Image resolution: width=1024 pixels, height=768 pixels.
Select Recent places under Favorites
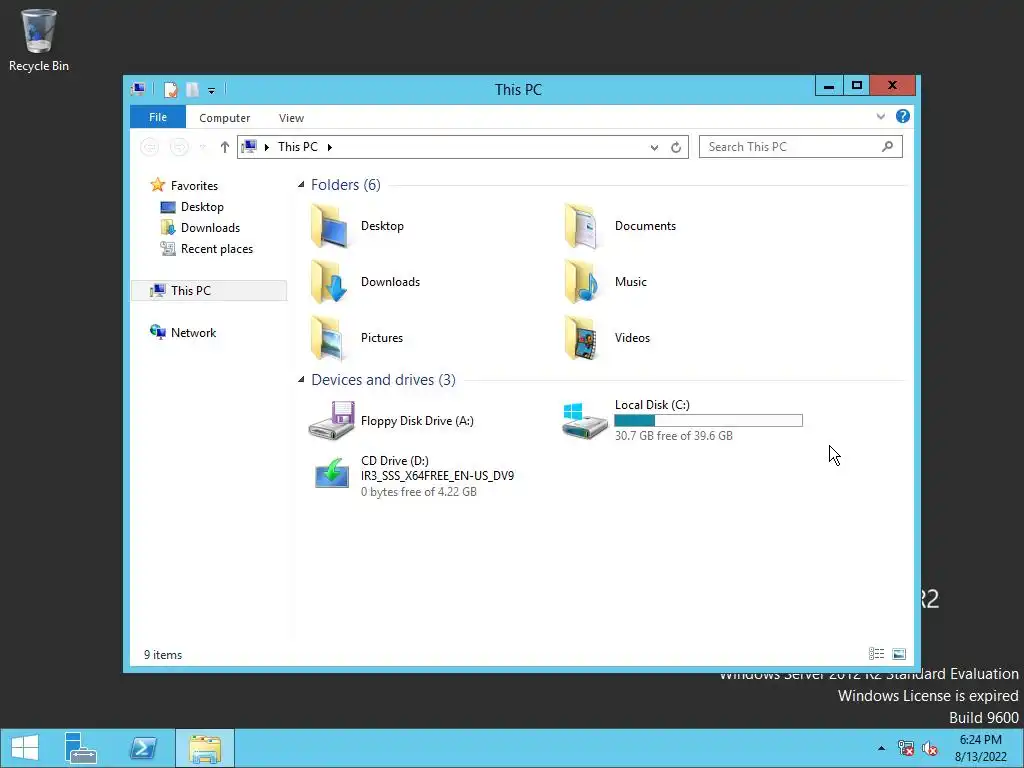[x=217, y=249]
